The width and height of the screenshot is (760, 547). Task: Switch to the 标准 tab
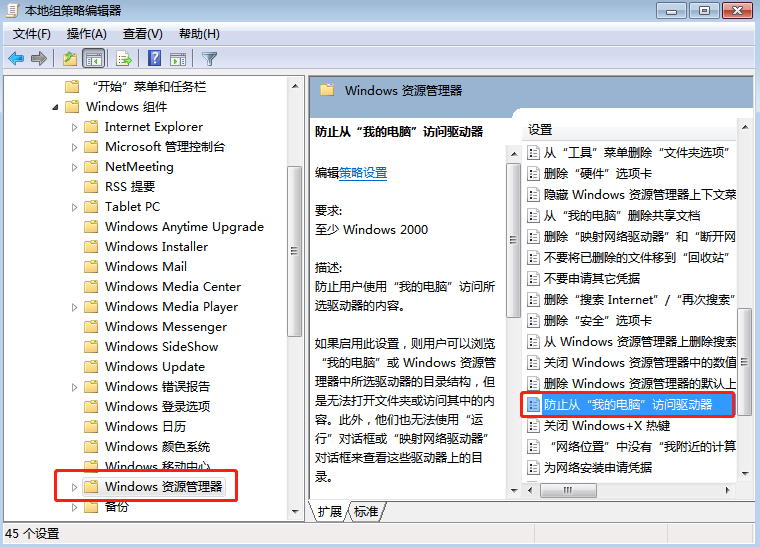click(x=366, y=512)
